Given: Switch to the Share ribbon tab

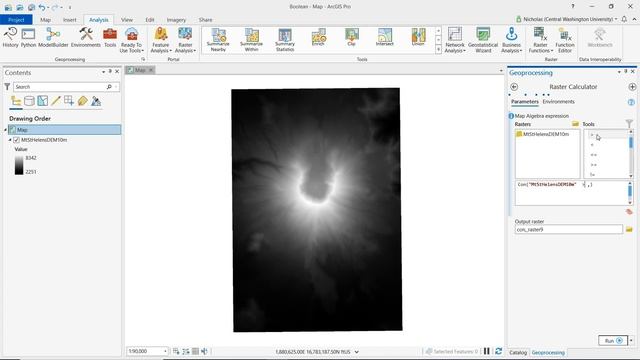Looking at the screenshot, I should pyautogui.click(x=205, y=20).
